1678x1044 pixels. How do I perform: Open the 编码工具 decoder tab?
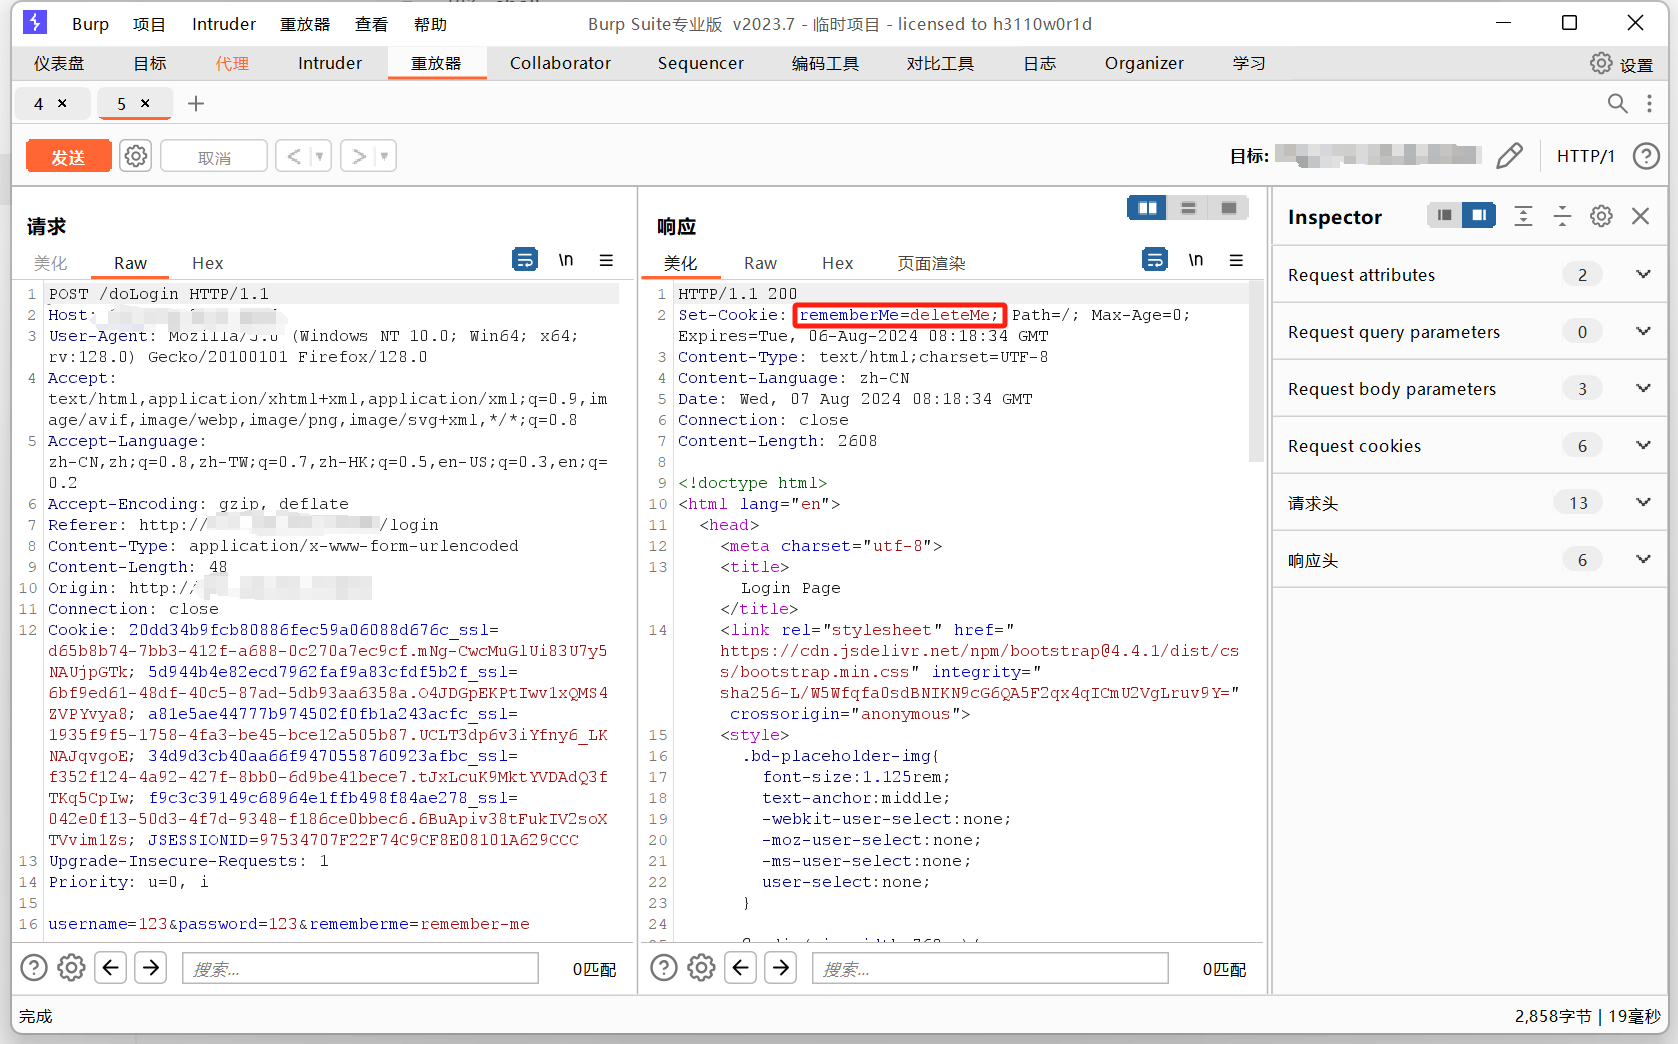[825, 63]
